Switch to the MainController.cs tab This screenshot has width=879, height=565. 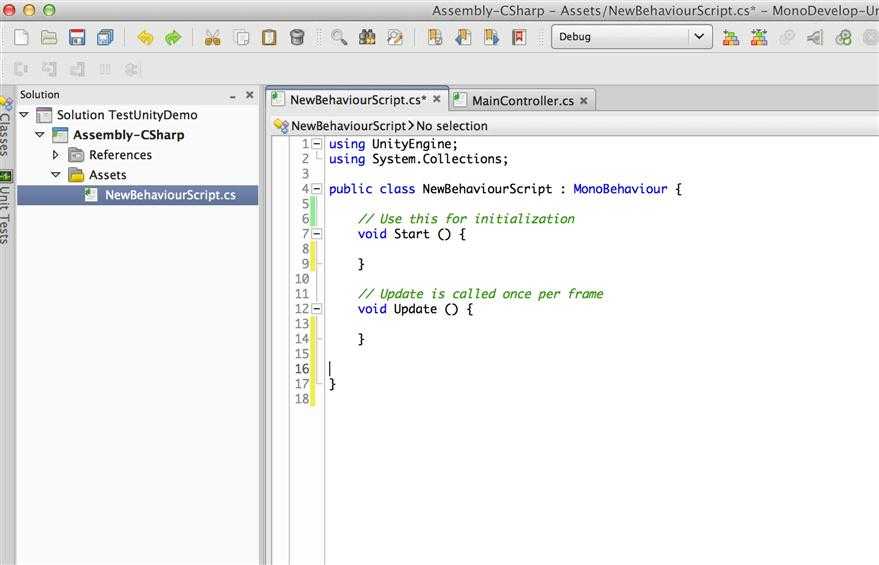click(522, 101)
